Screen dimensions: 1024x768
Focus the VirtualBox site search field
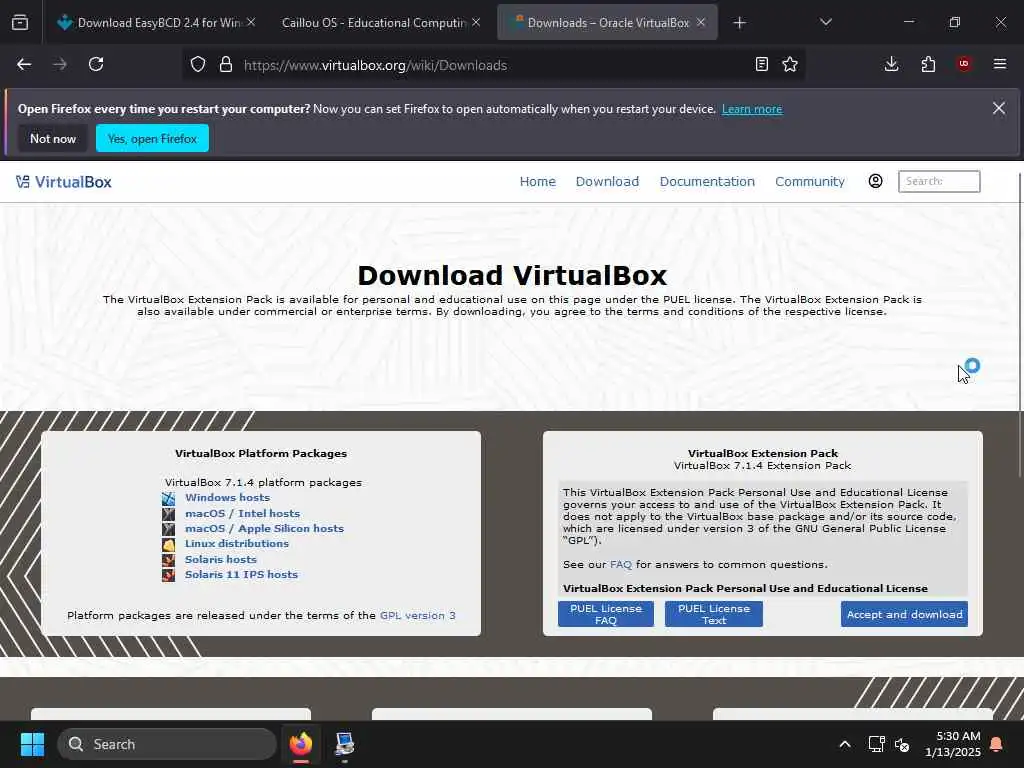pos(939,181)
